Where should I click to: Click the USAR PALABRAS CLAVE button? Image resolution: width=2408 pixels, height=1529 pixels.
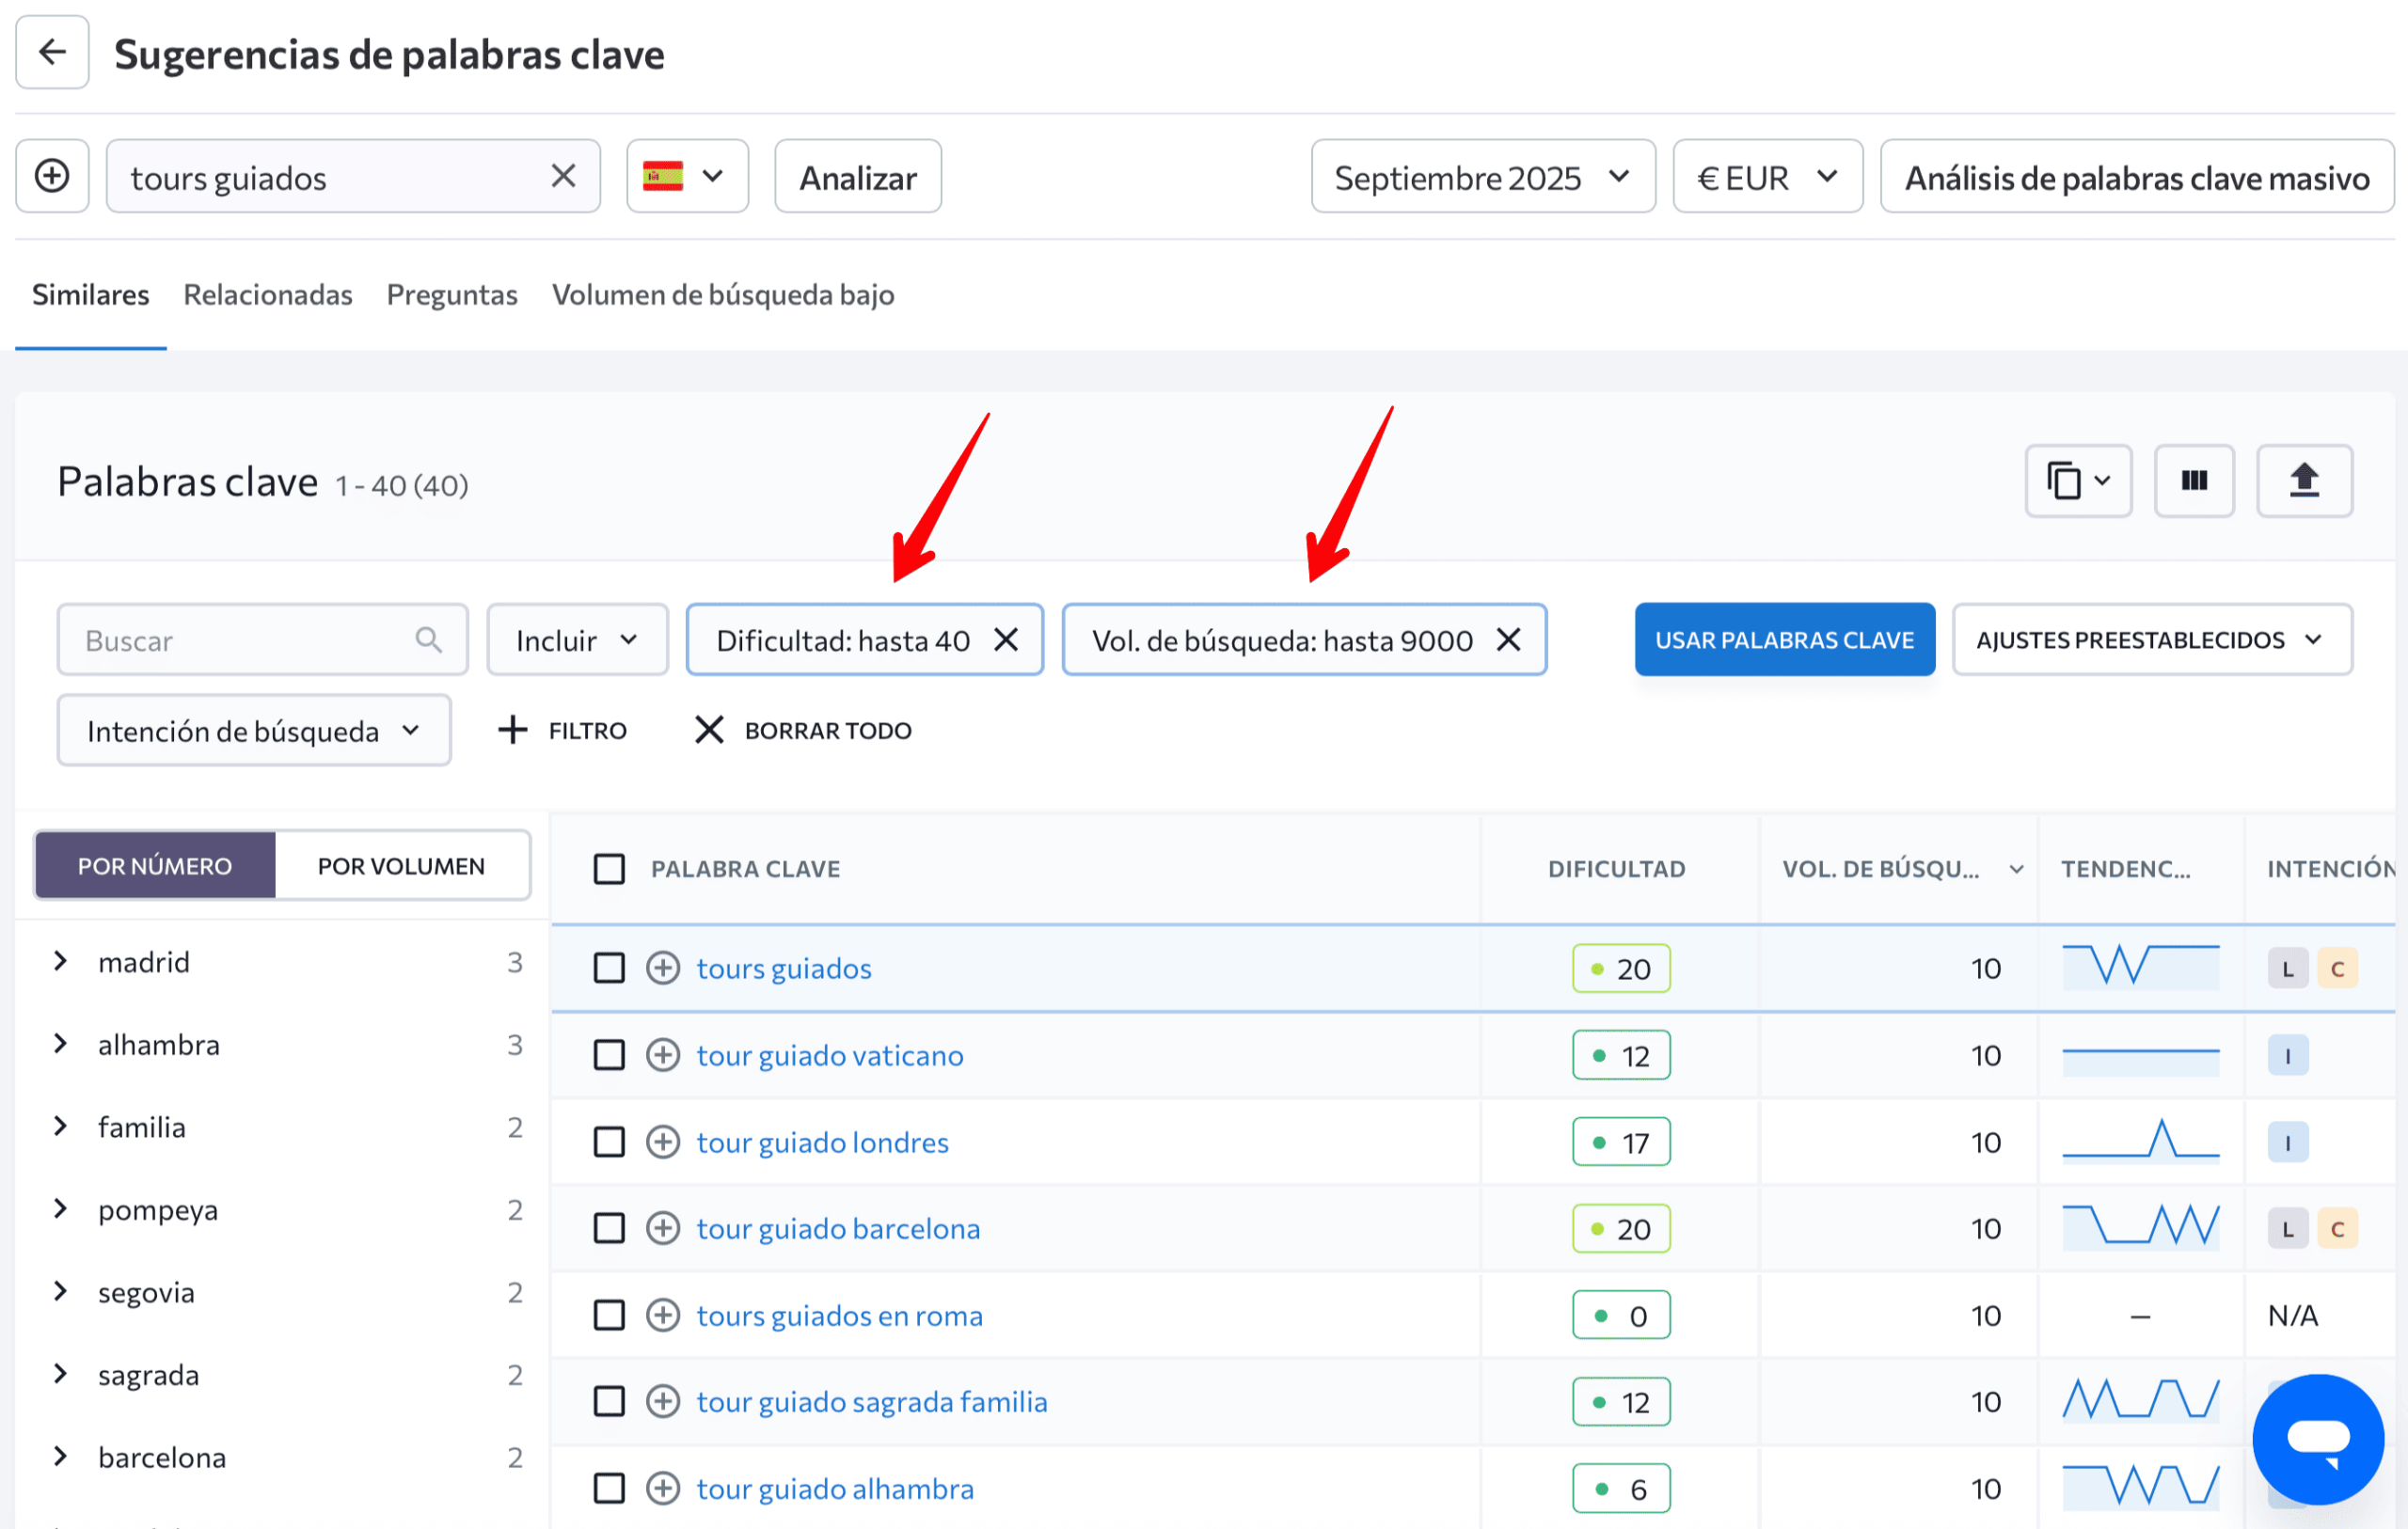[1784, 640]
